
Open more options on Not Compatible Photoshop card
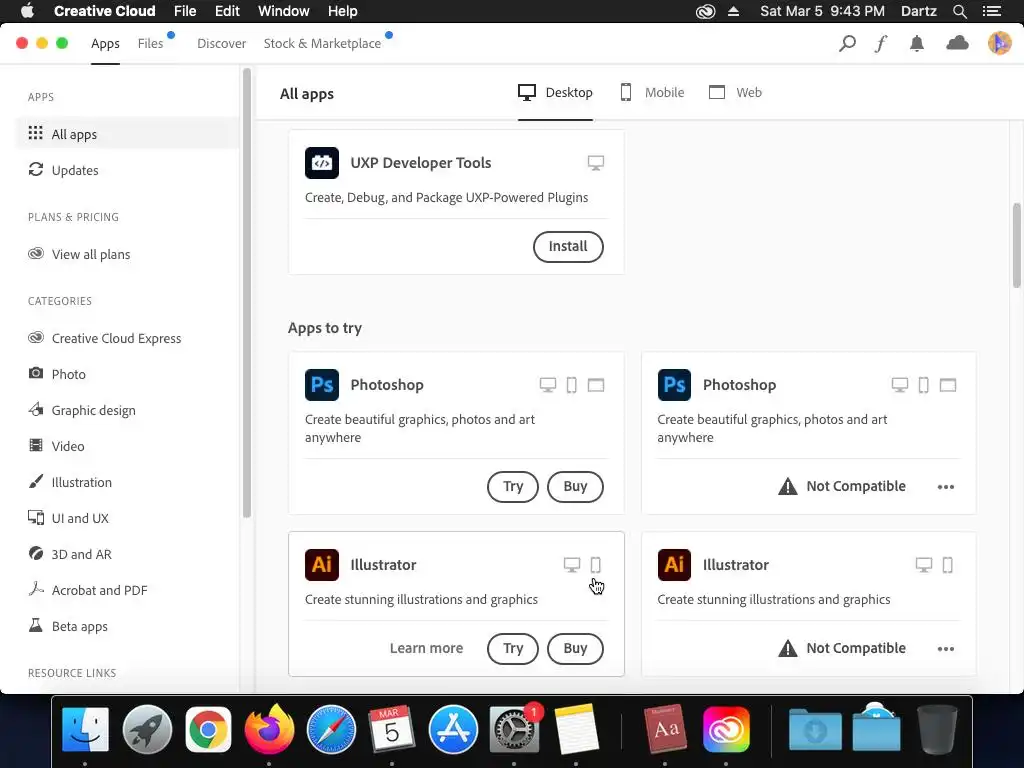point(946,487)
